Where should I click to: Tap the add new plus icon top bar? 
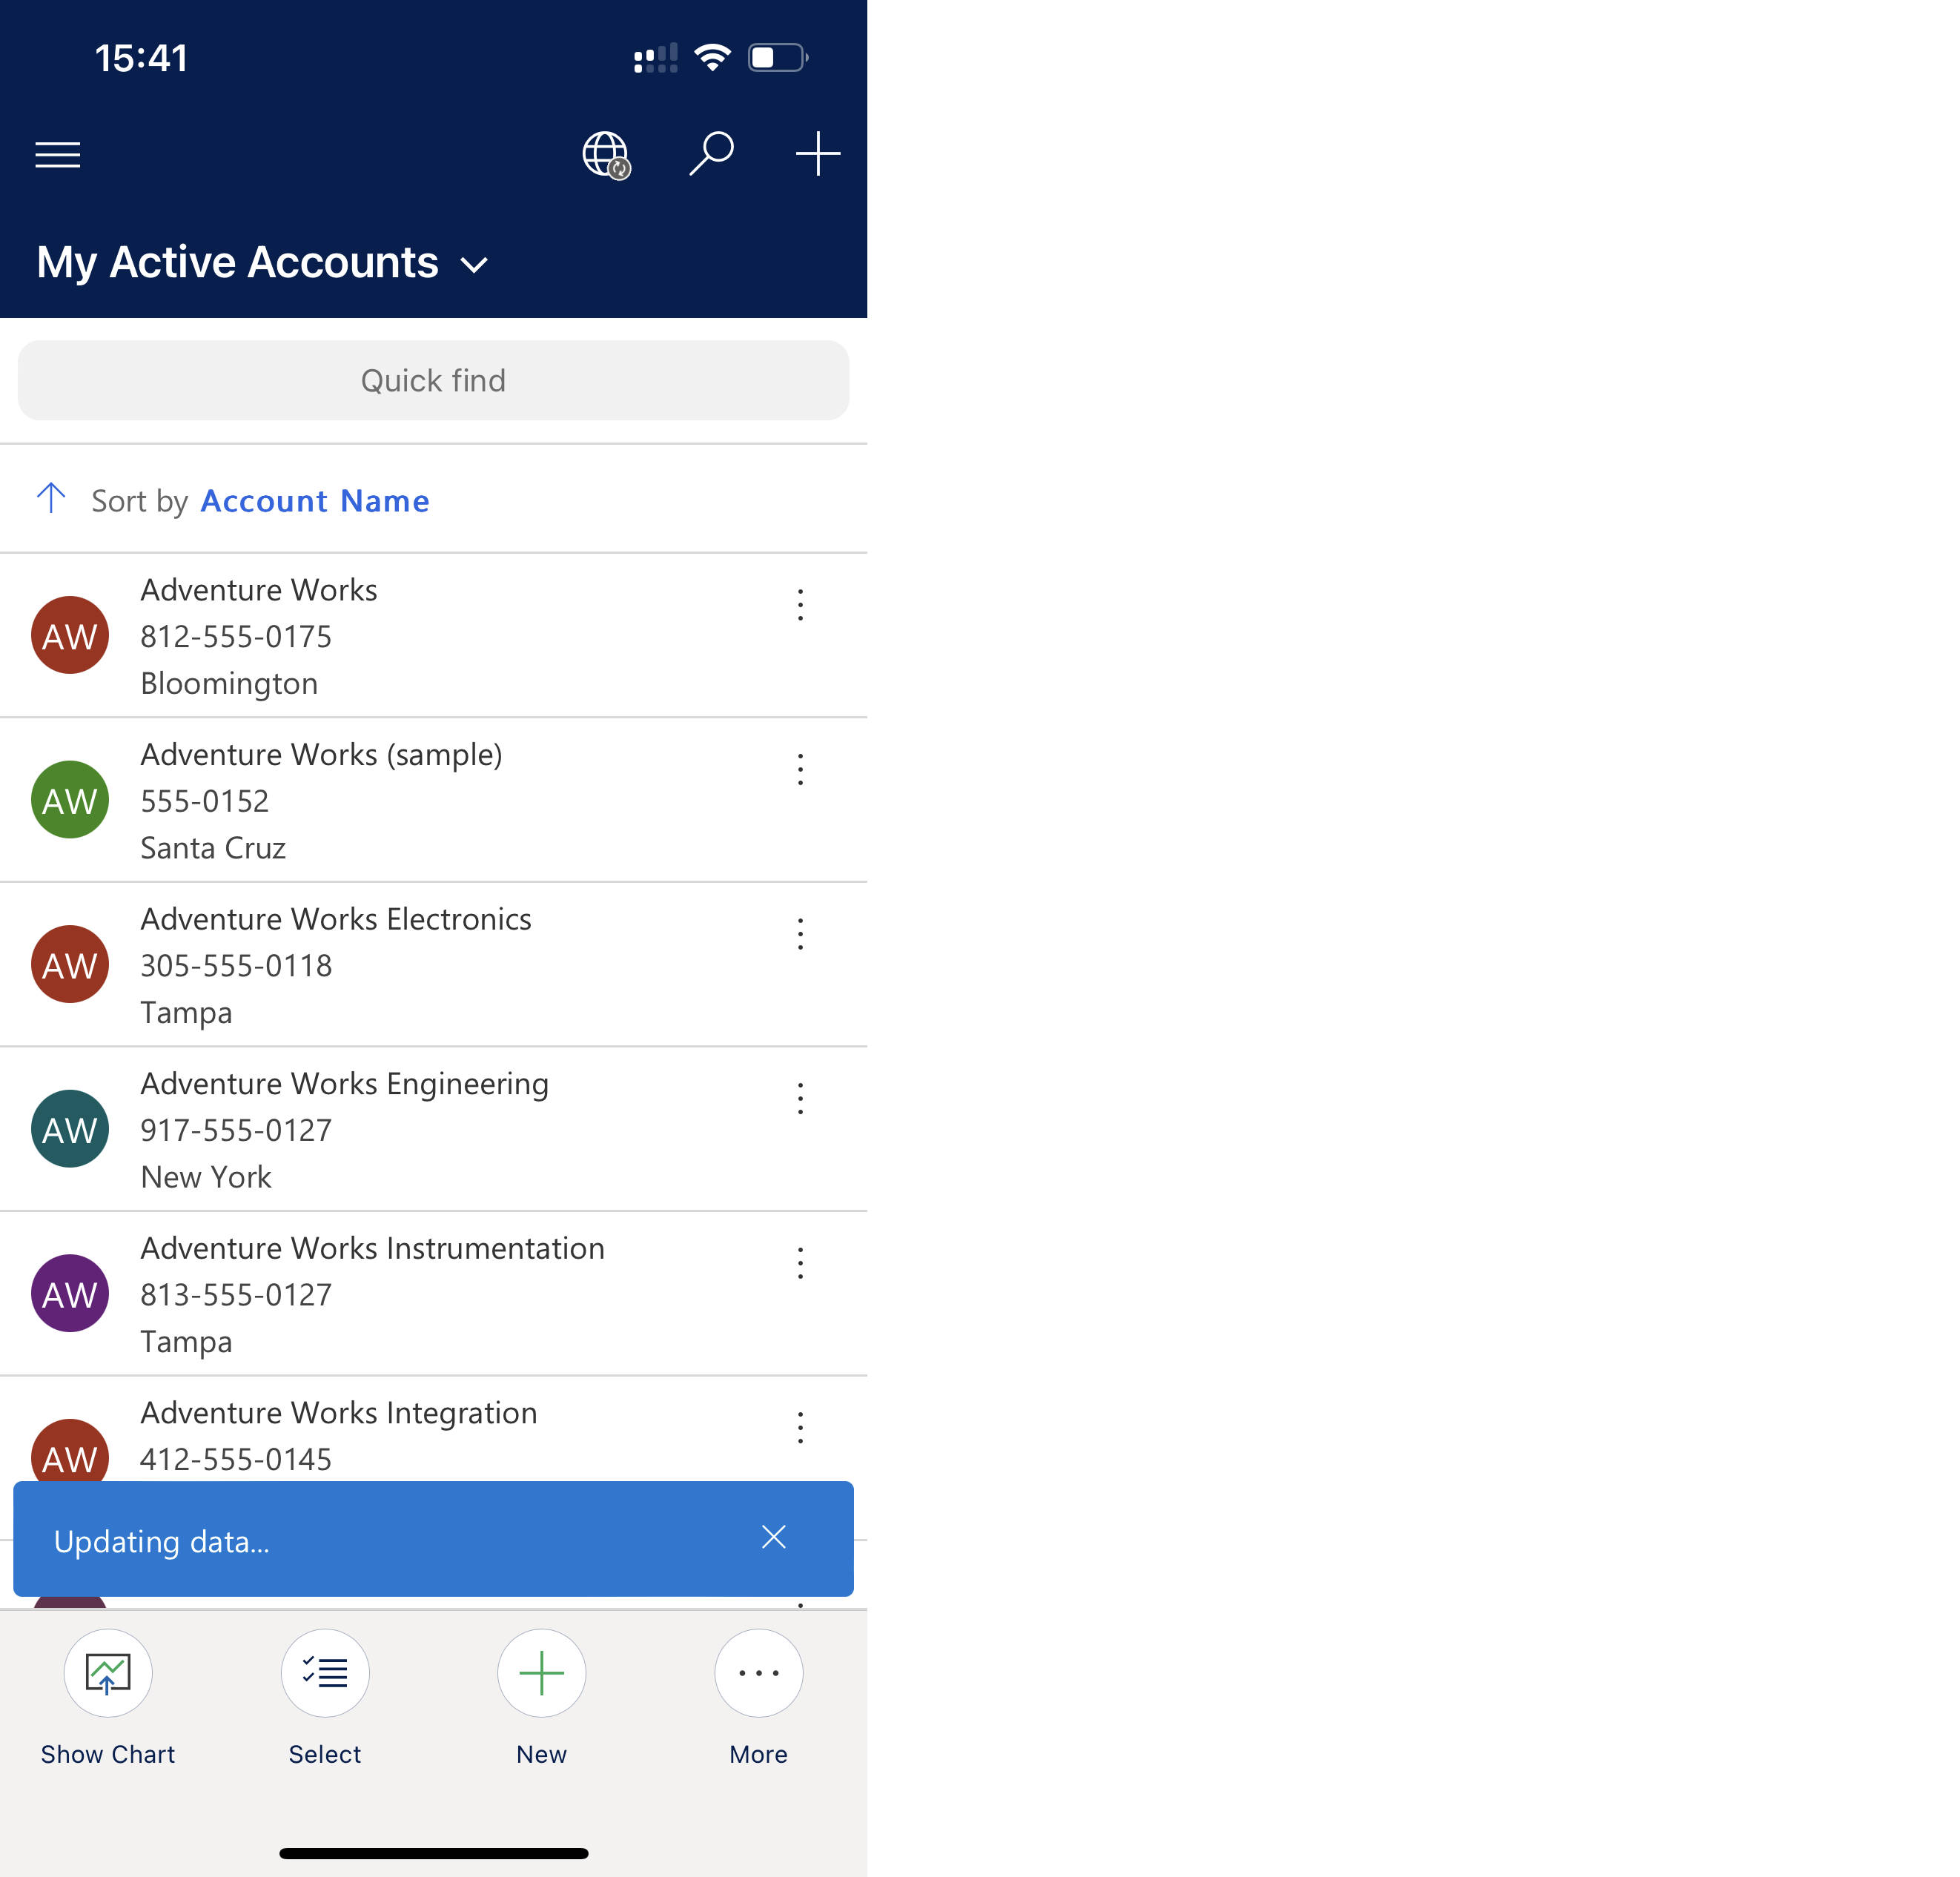pos(814,154)
